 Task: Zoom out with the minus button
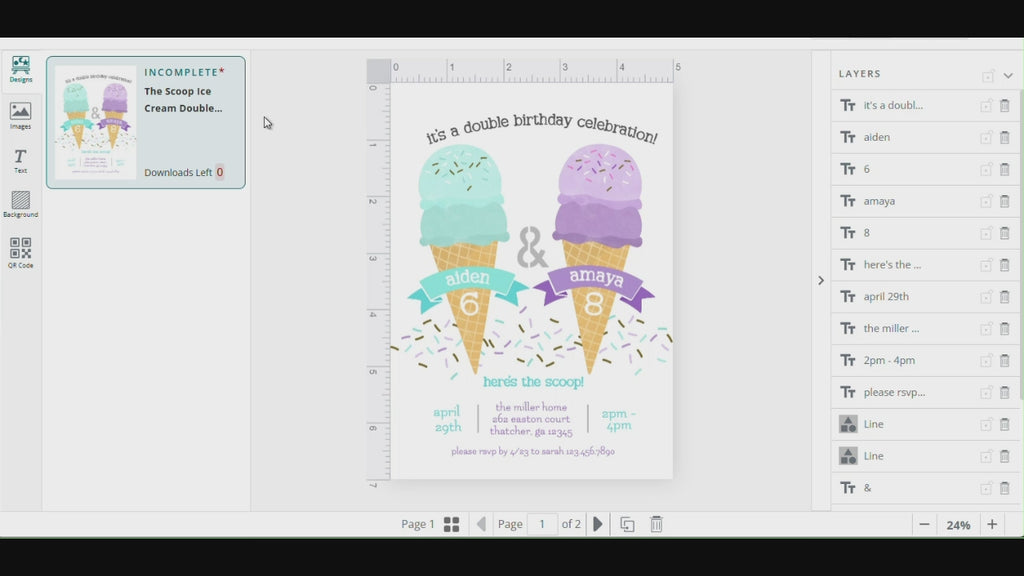click(x=924, y=525)
